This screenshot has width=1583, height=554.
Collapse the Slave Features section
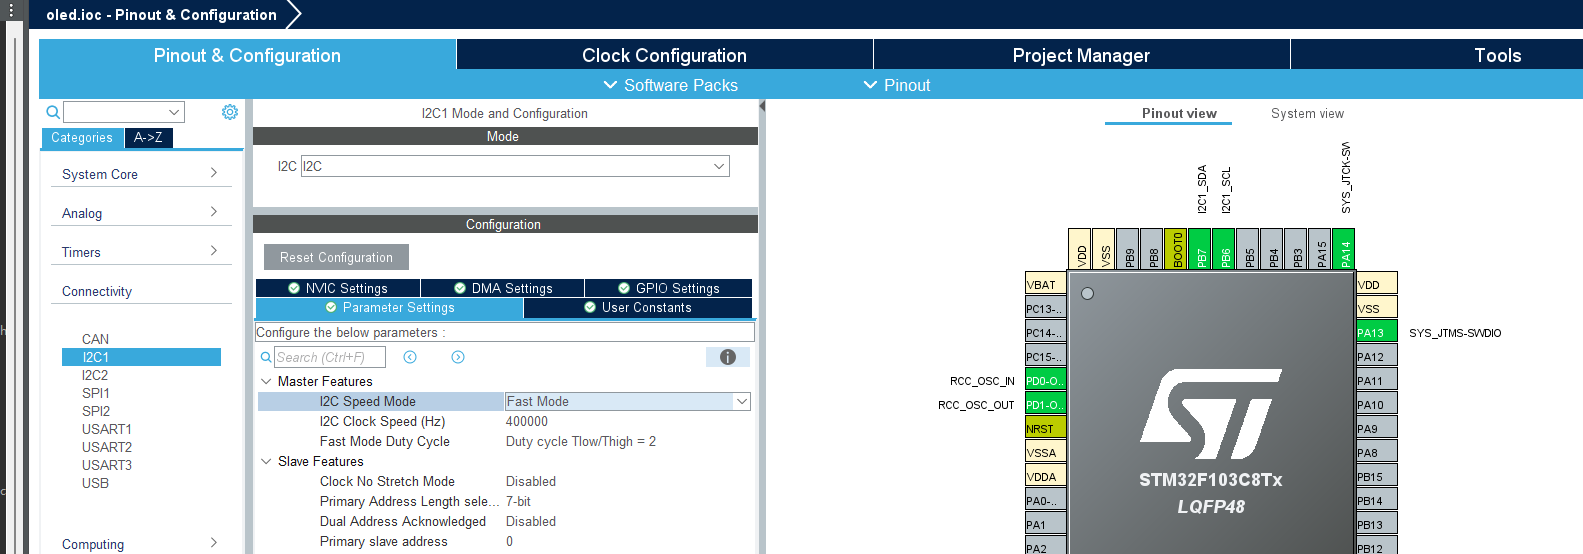click(x=266, y=461)
